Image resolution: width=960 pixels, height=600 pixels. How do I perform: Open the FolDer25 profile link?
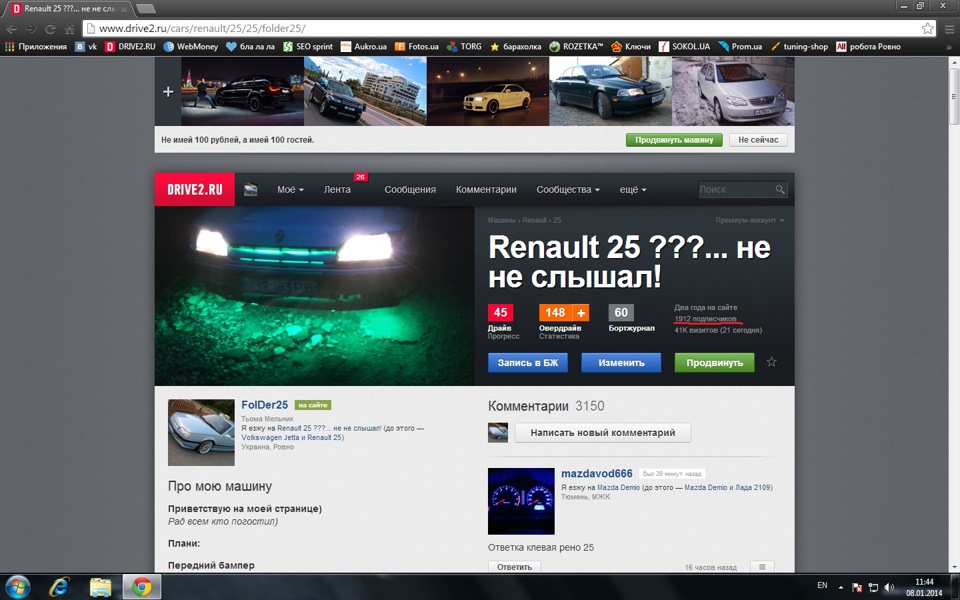click(x=264, y=405)
